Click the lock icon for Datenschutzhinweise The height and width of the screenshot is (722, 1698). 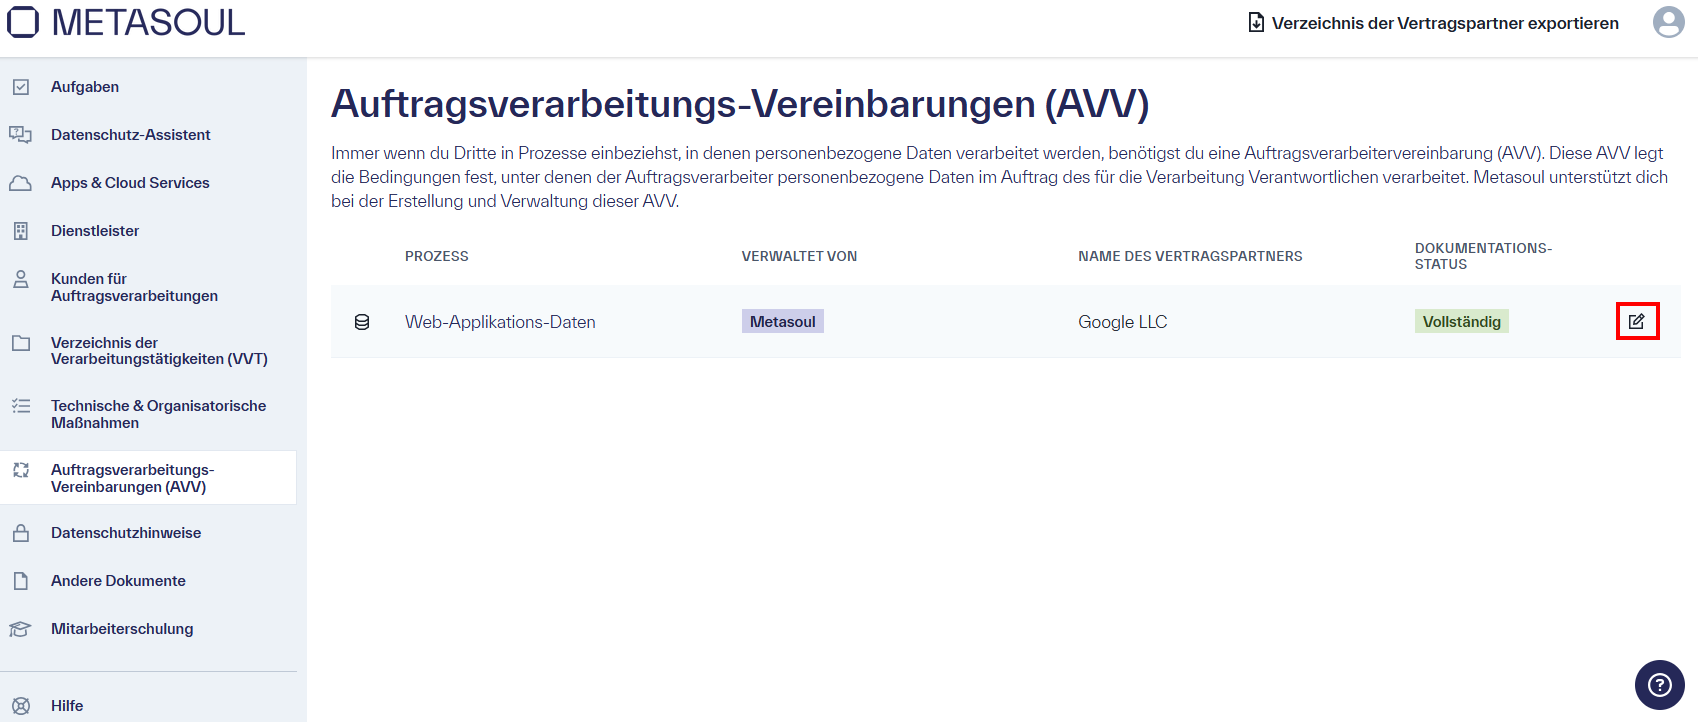point(21,533)
